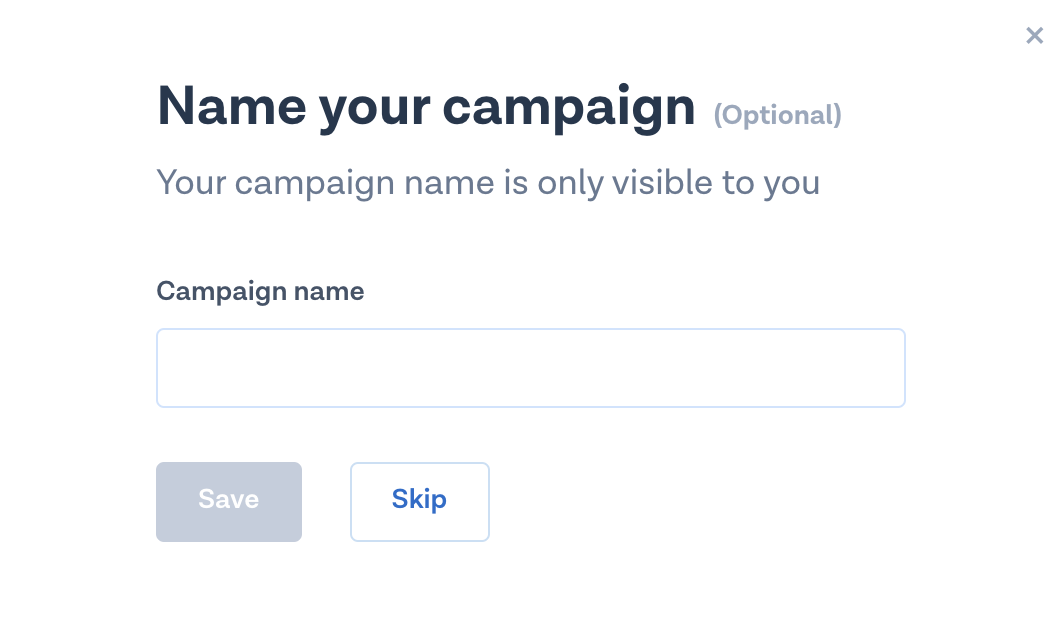
Task: Close the Name your campaign dialog
Action: point(1034,36)
